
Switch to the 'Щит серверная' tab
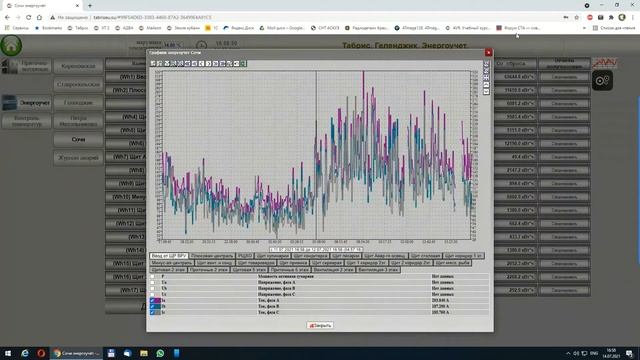[x=327, y=263]
